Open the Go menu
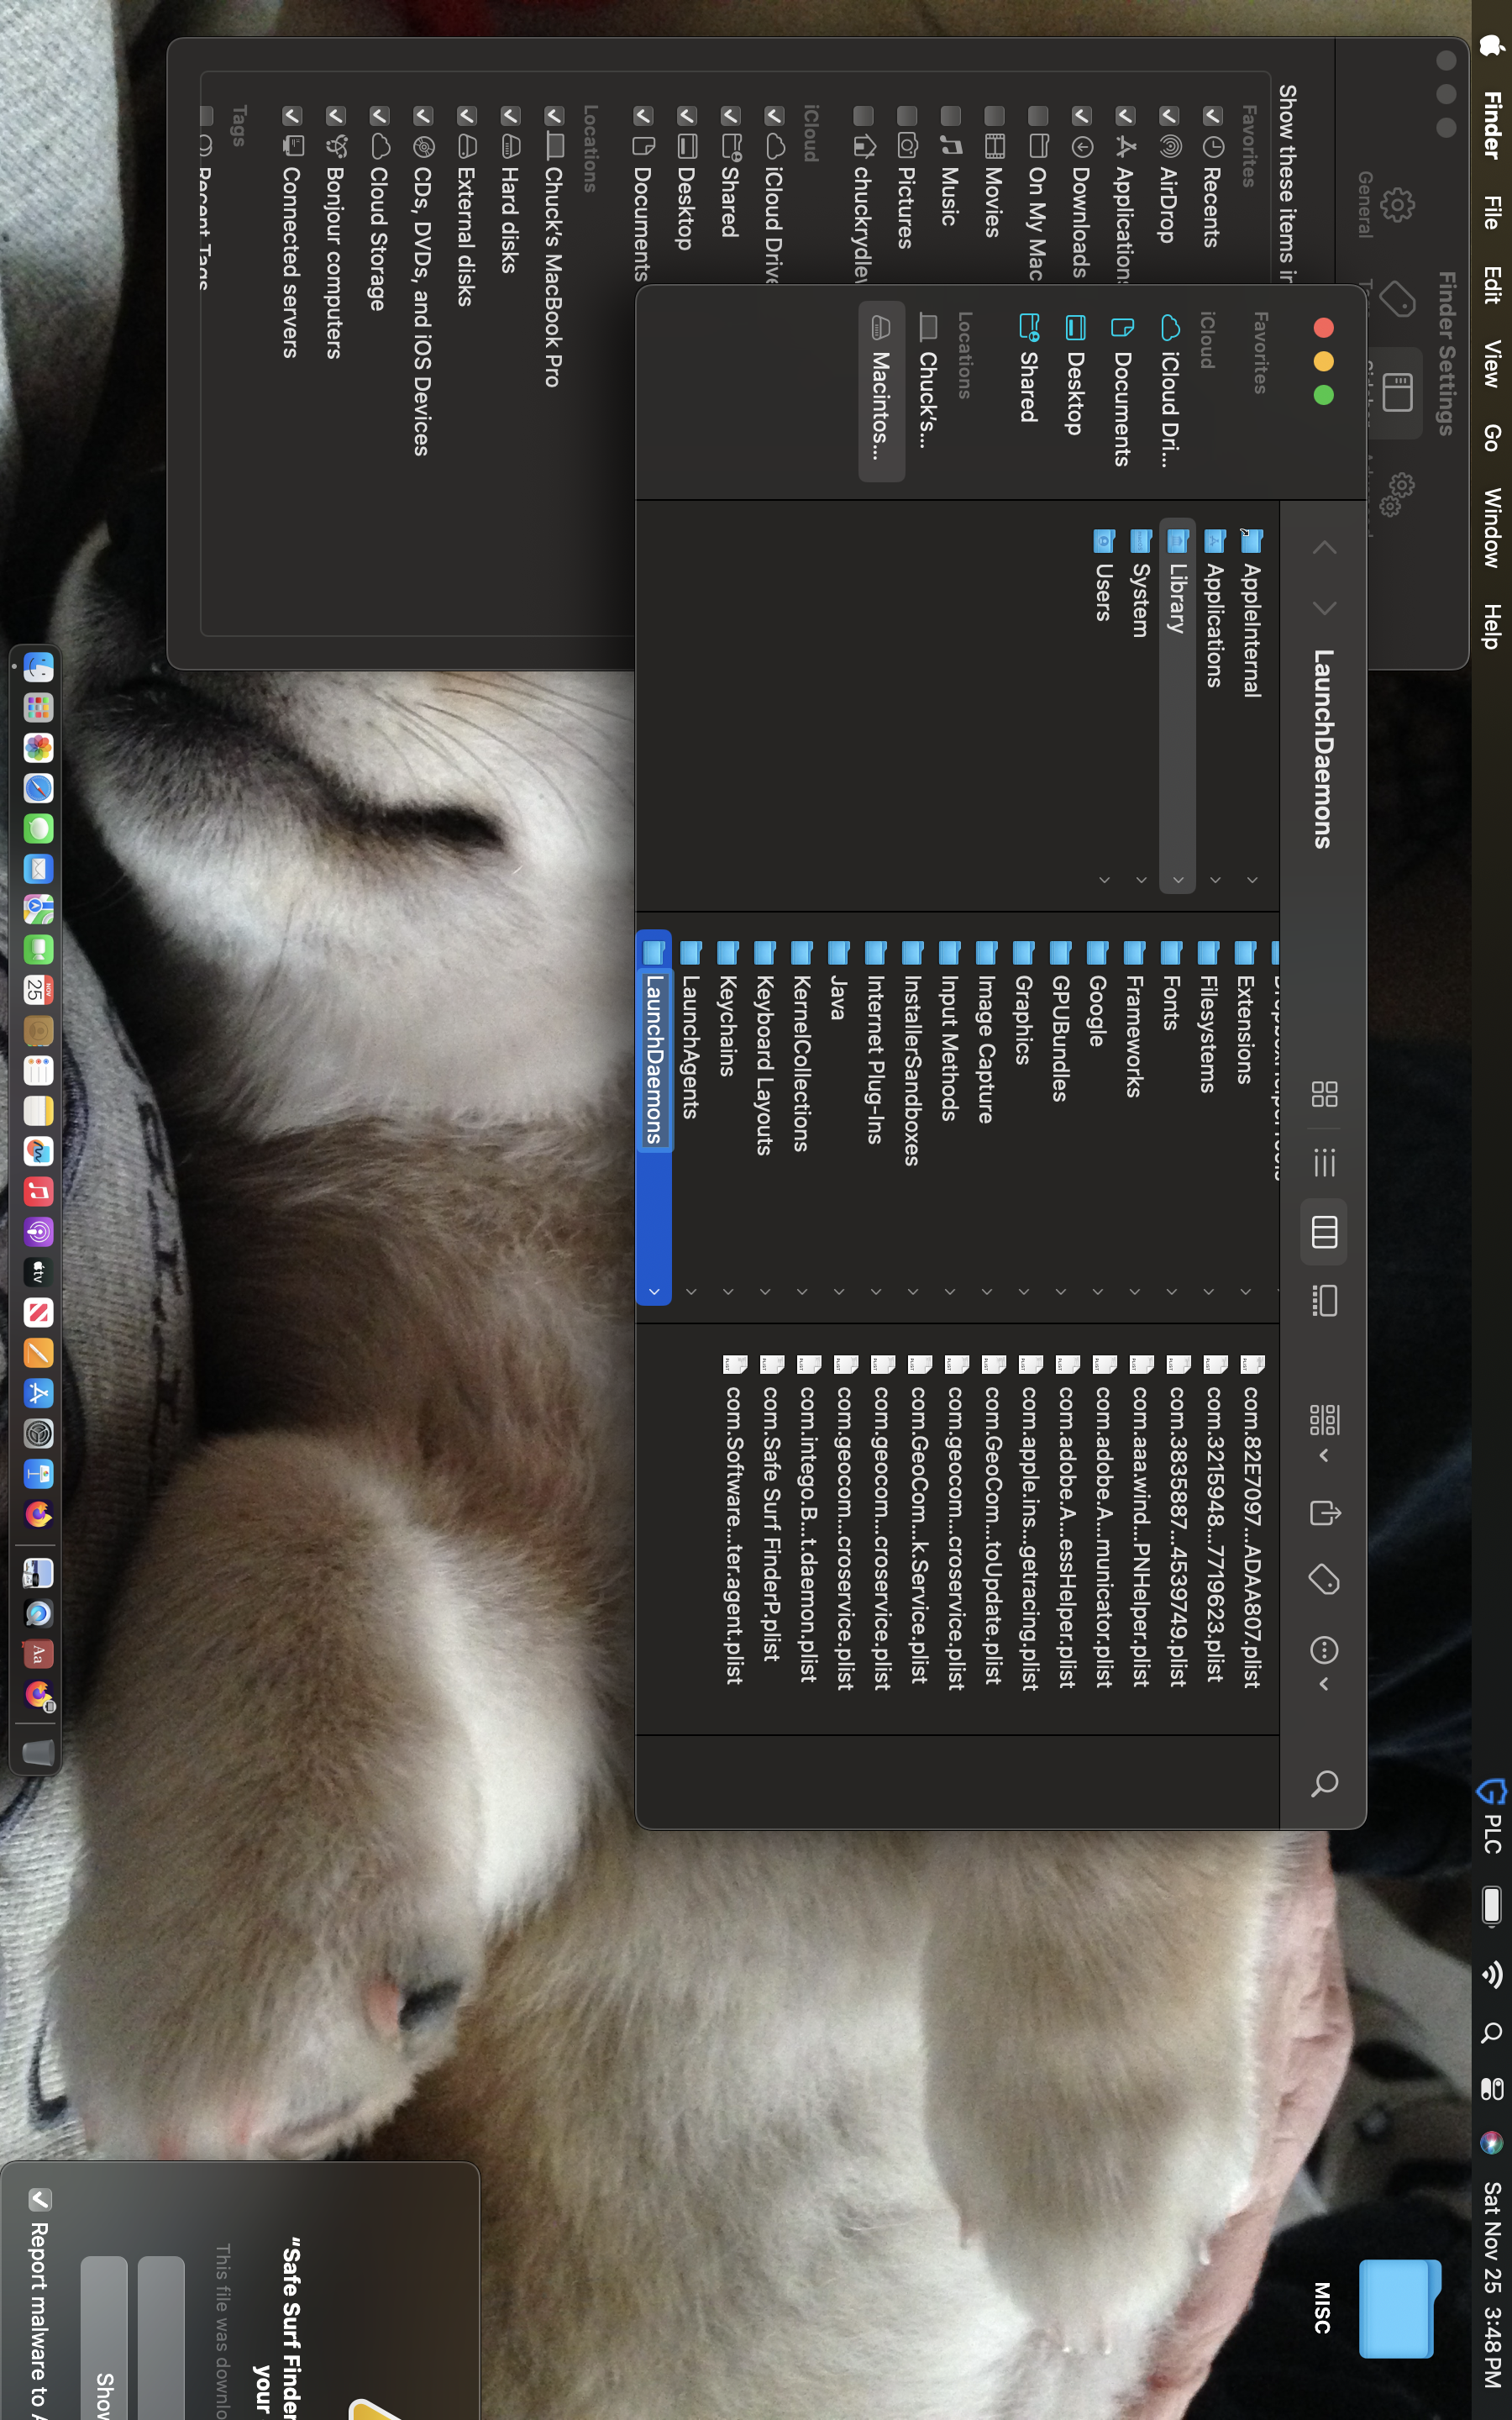Viewport: 1512px width, 2420px height. 1491,437
